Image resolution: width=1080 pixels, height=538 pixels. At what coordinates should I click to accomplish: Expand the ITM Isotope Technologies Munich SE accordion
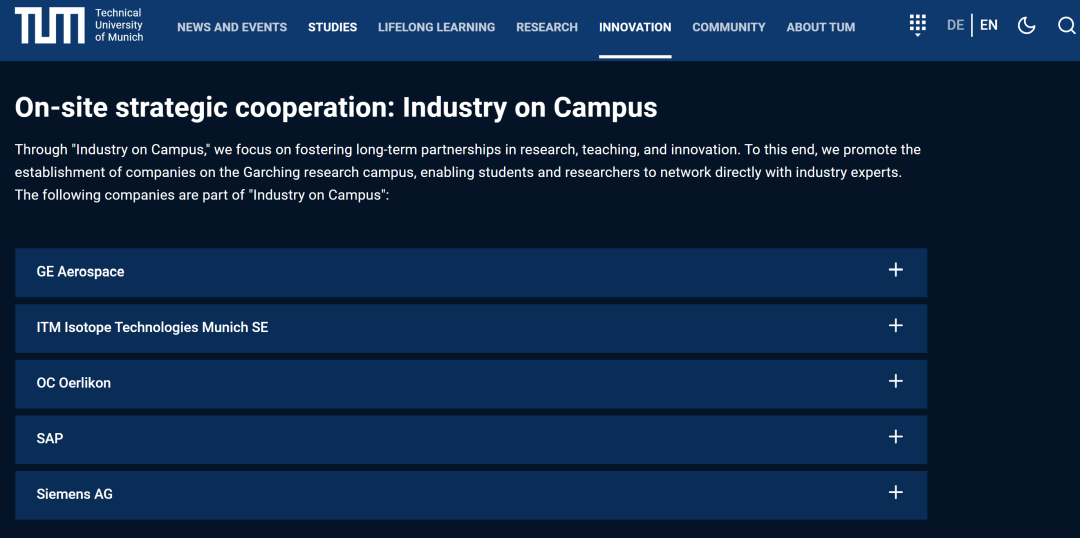point(152,327)
